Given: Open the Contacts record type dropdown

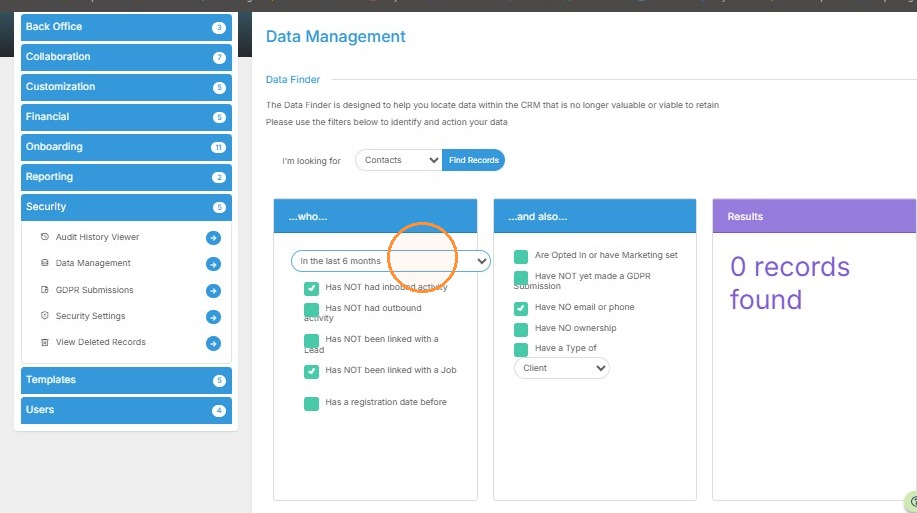Looking at the screenshot, I should [x=399, y=160].
